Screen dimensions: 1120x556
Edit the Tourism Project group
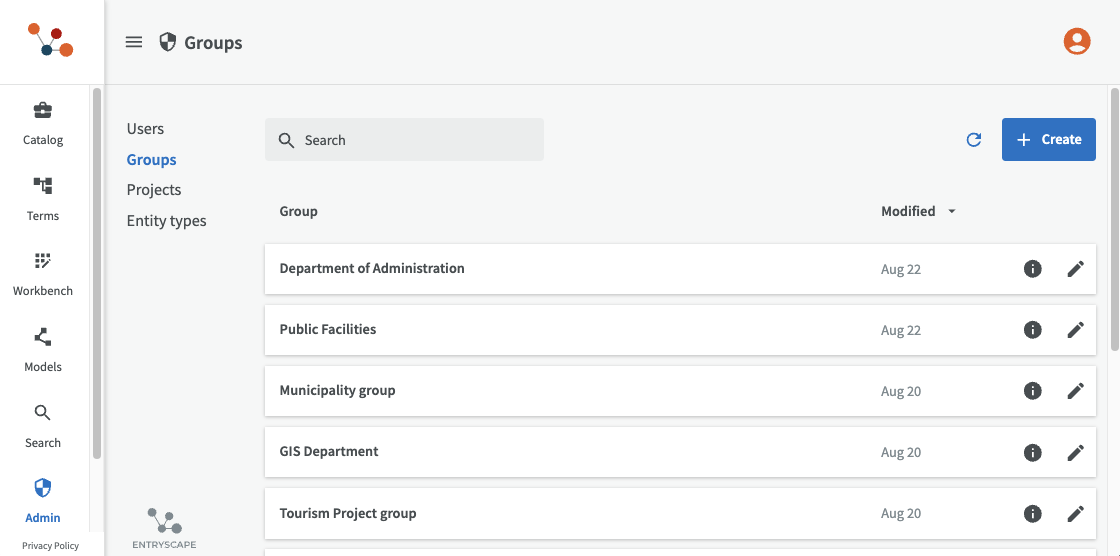tap(1075, 514)
